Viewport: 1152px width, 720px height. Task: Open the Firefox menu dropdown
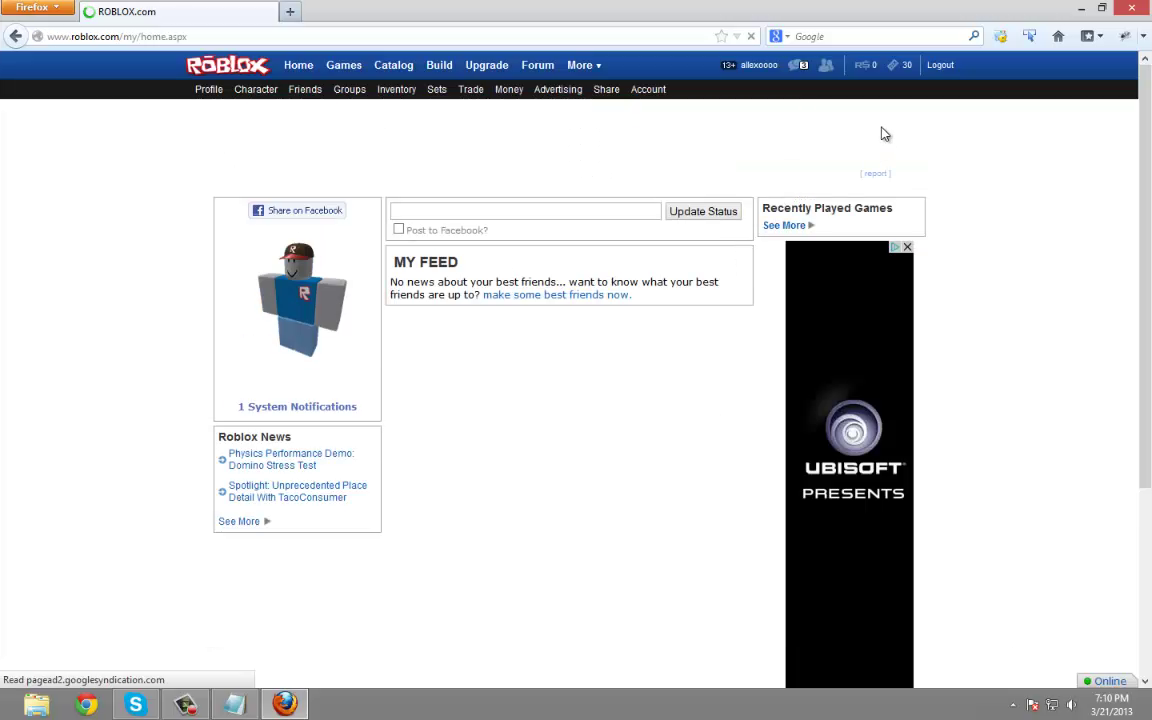(x=38, y=8)
